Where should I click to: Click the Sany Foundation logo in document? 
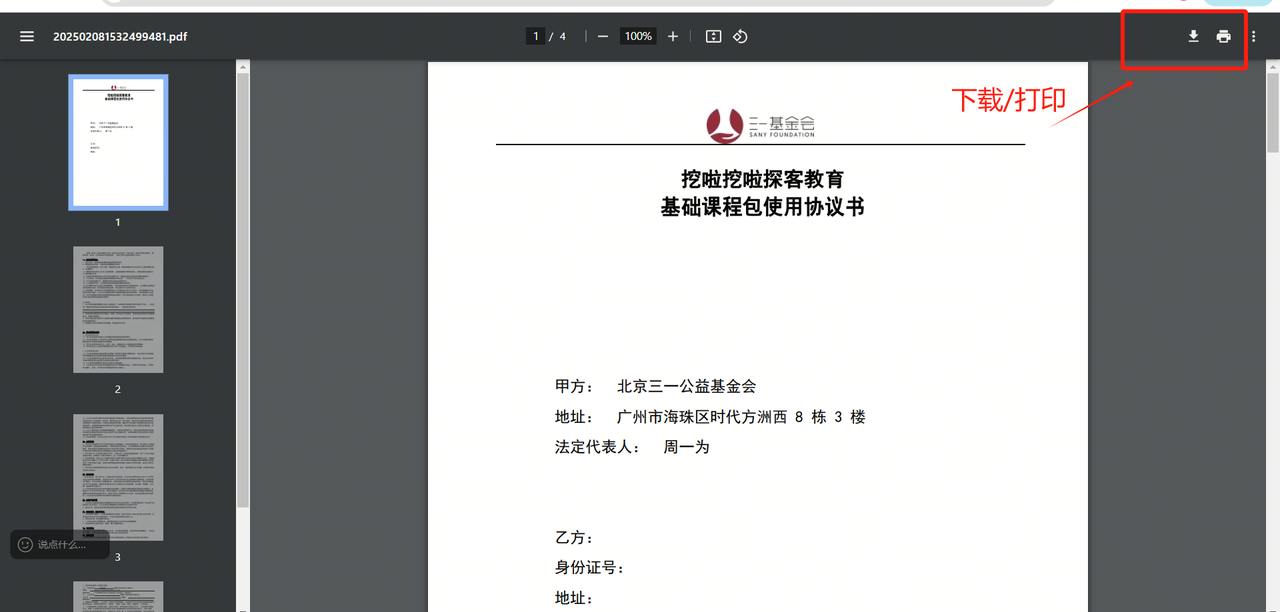(760, 125)
